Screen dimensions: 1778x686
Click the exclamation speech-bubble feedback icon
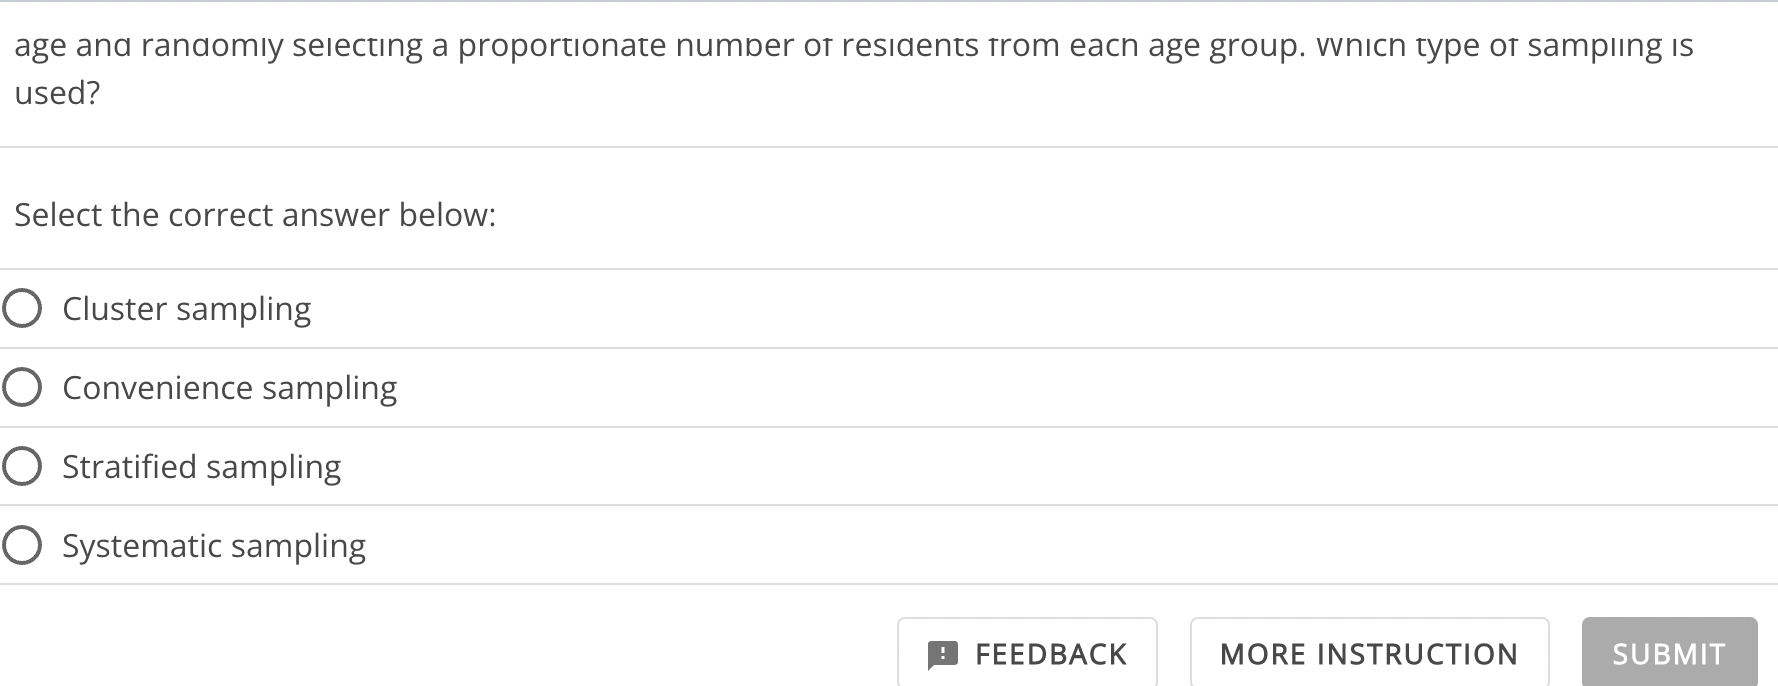942,655
